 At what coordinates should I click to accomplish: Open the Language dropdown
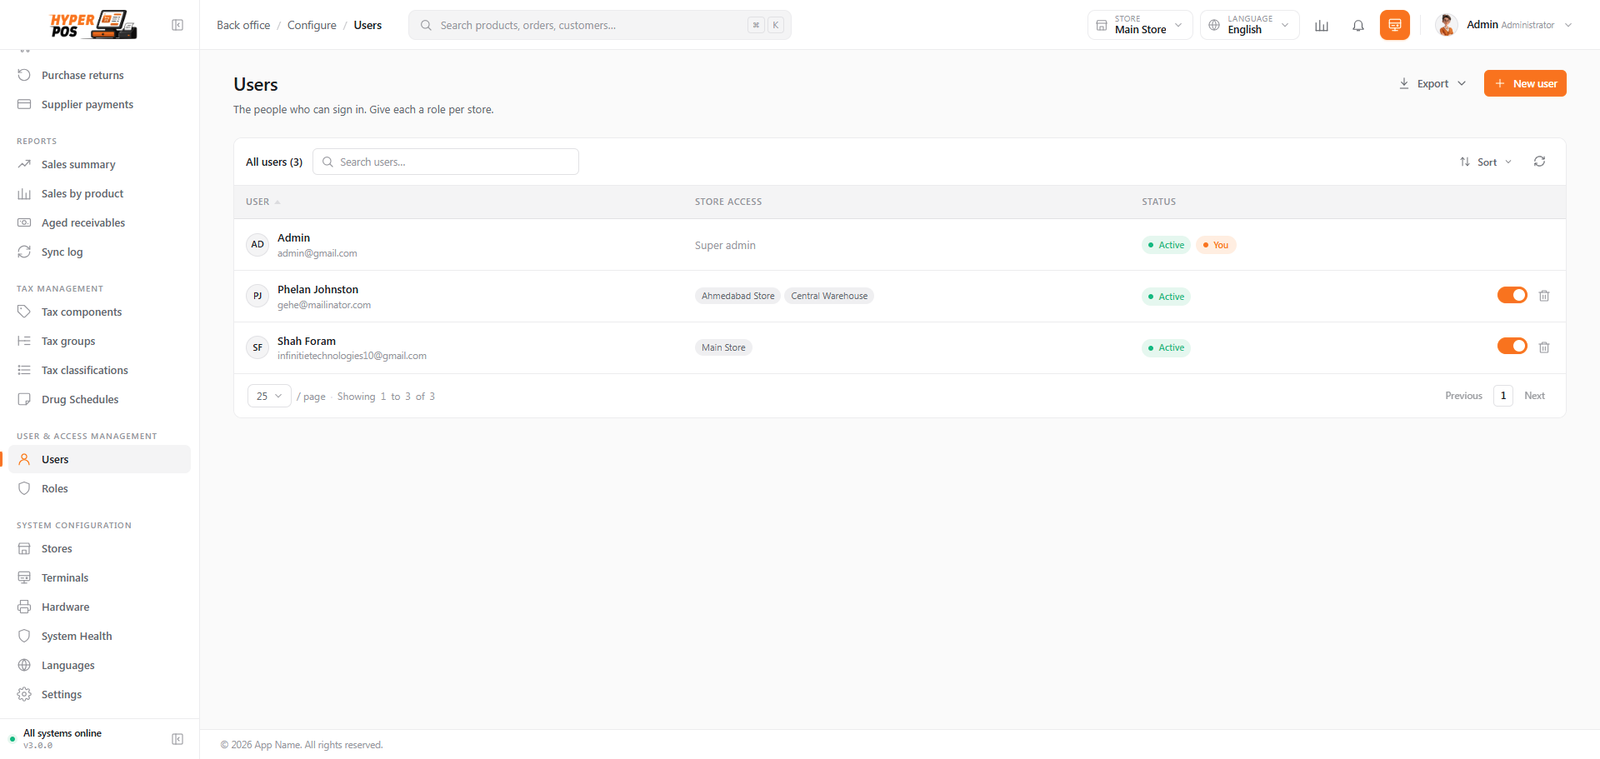point(1250,25)
